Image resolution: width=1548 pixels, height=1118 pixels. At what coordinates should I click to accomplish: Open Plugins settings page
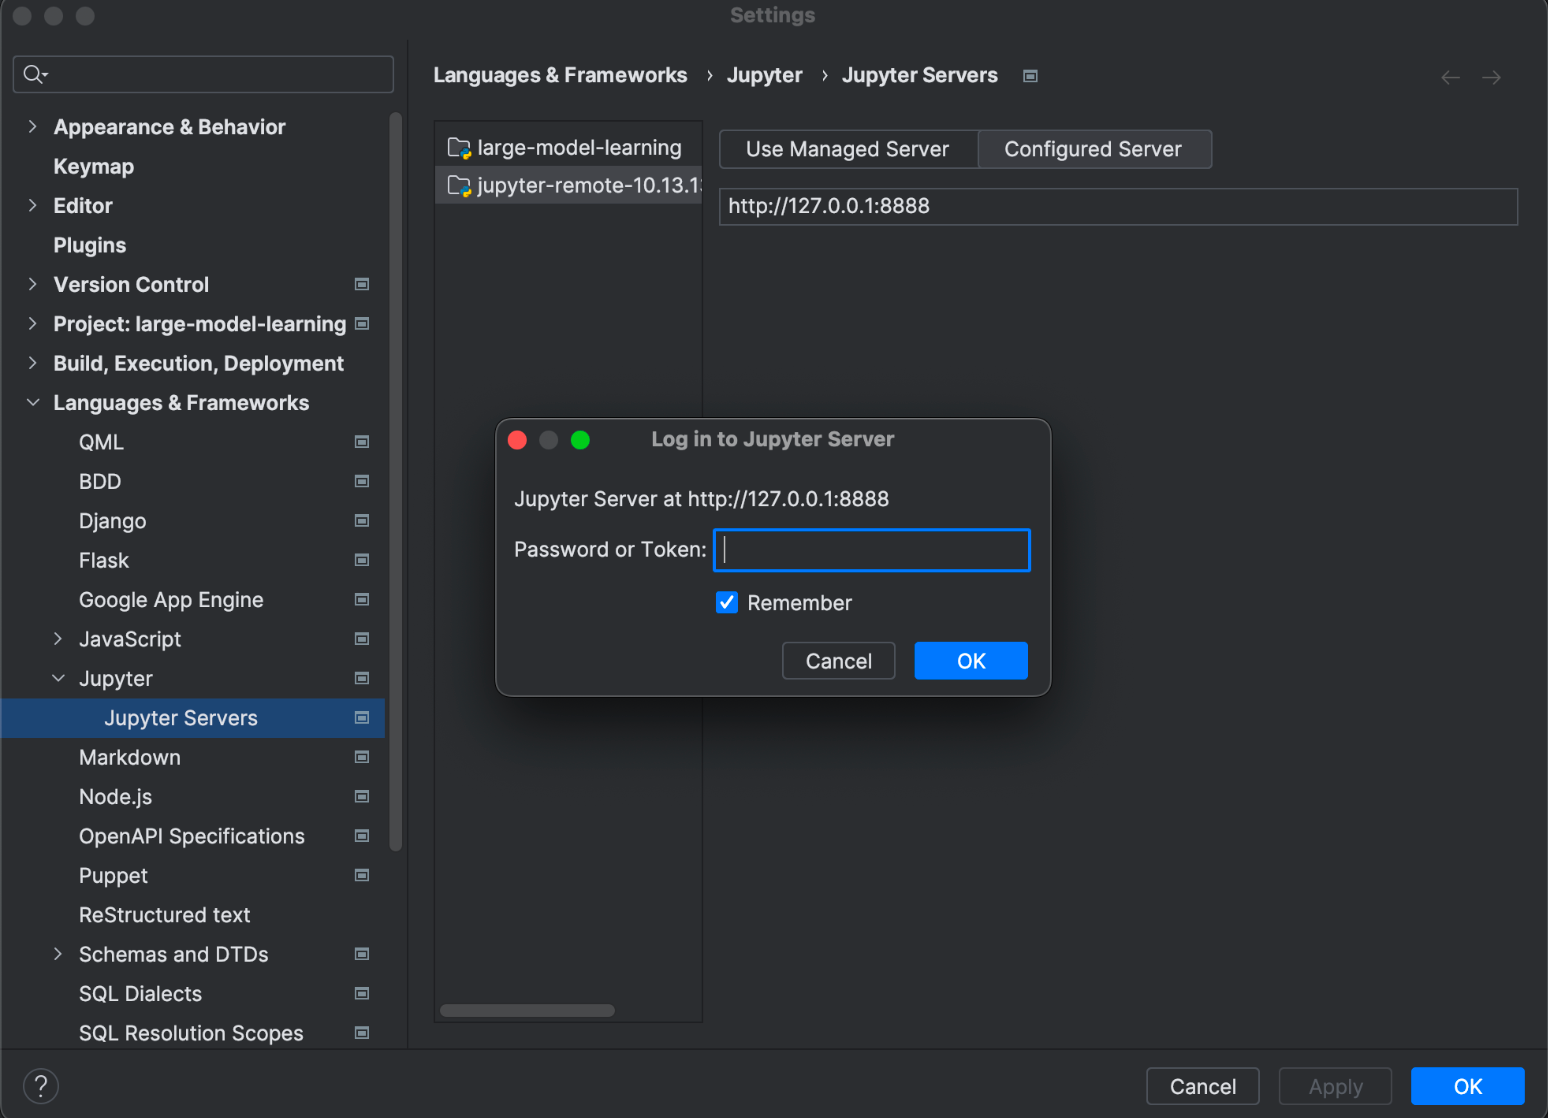click(90, 246)
